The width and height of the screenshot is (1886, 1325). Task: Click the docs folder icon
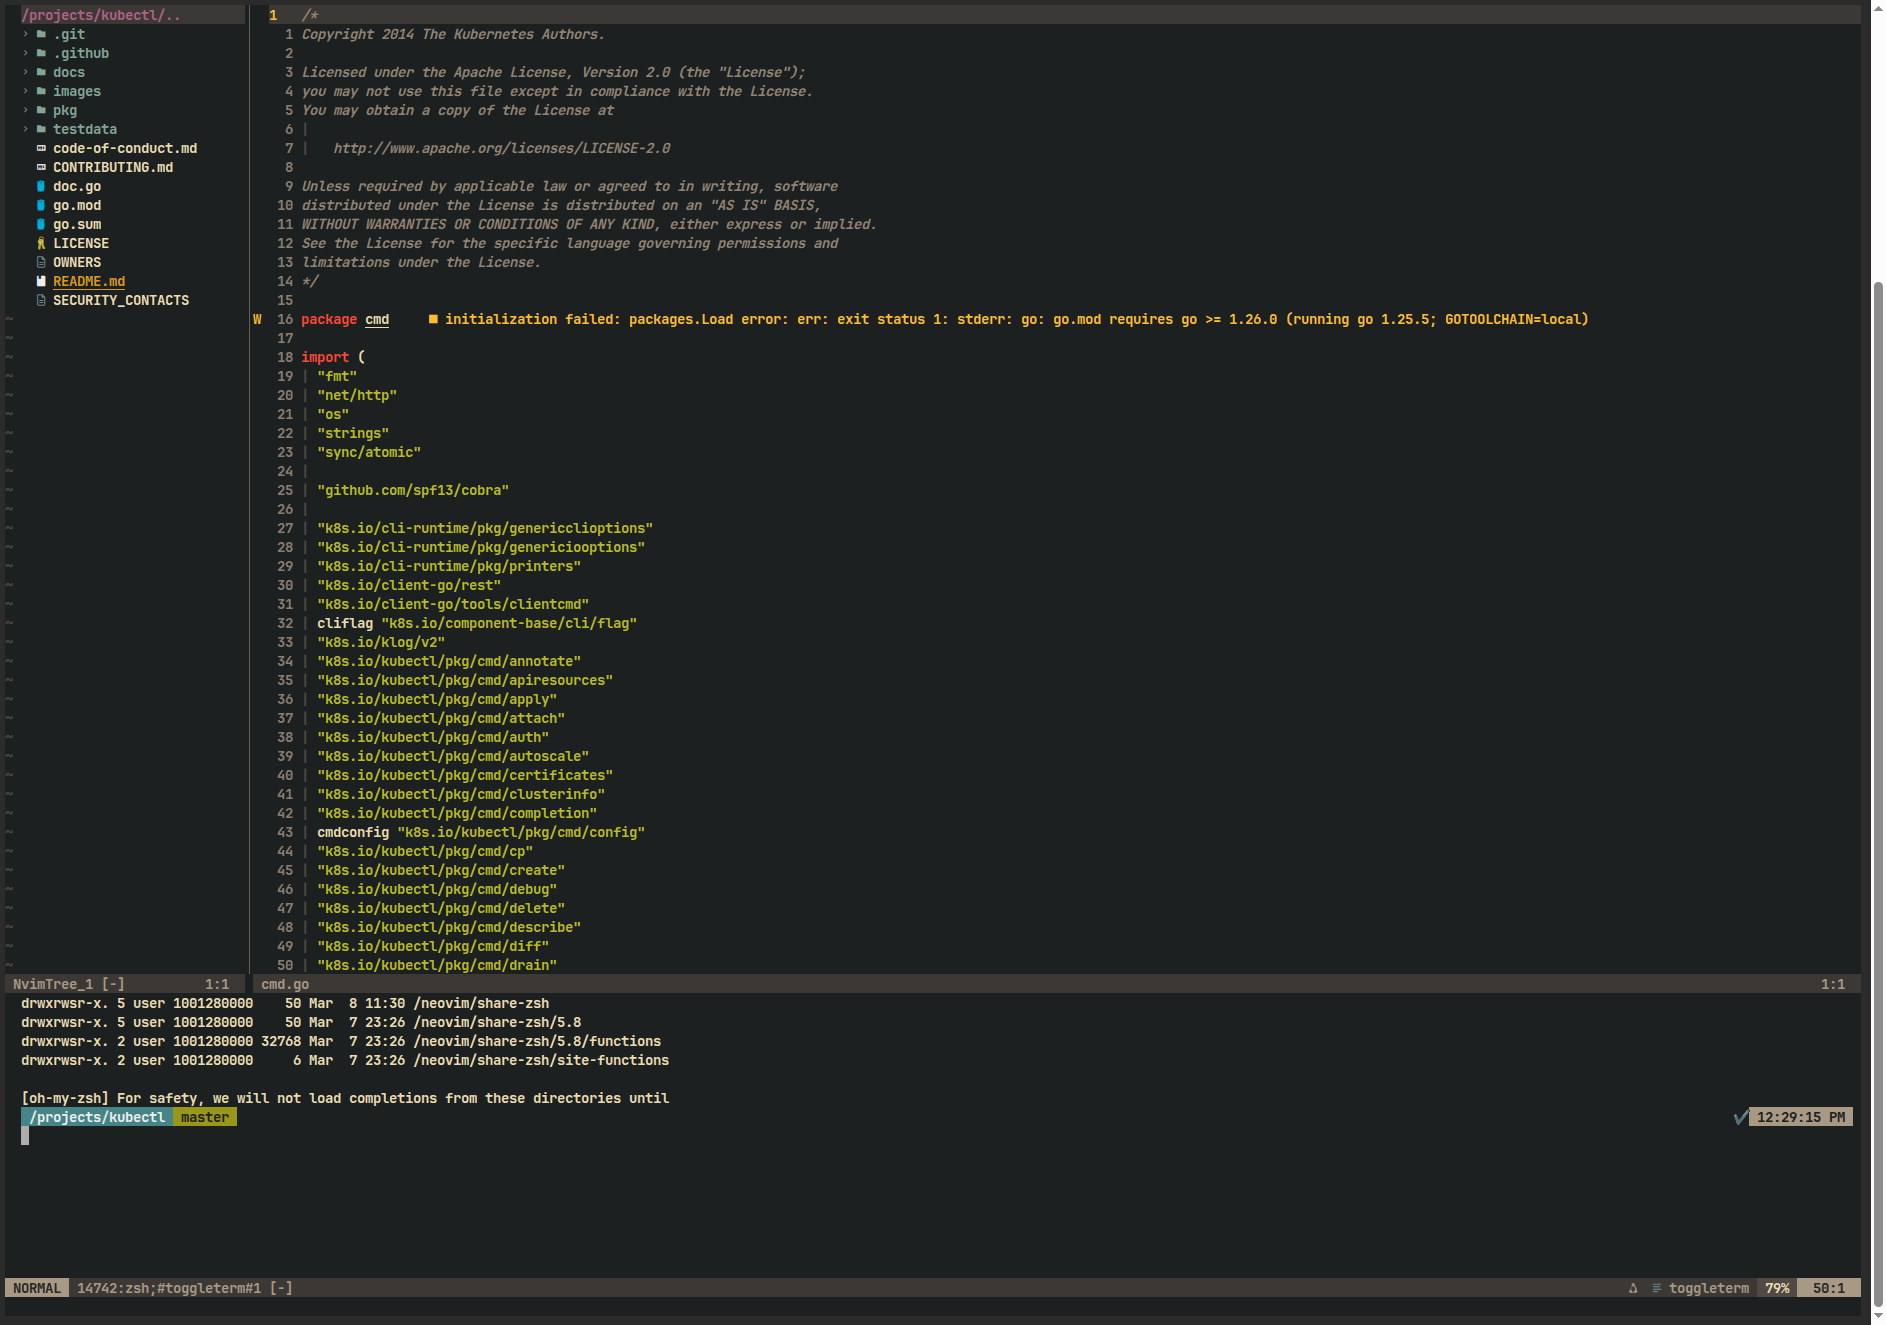41,72
